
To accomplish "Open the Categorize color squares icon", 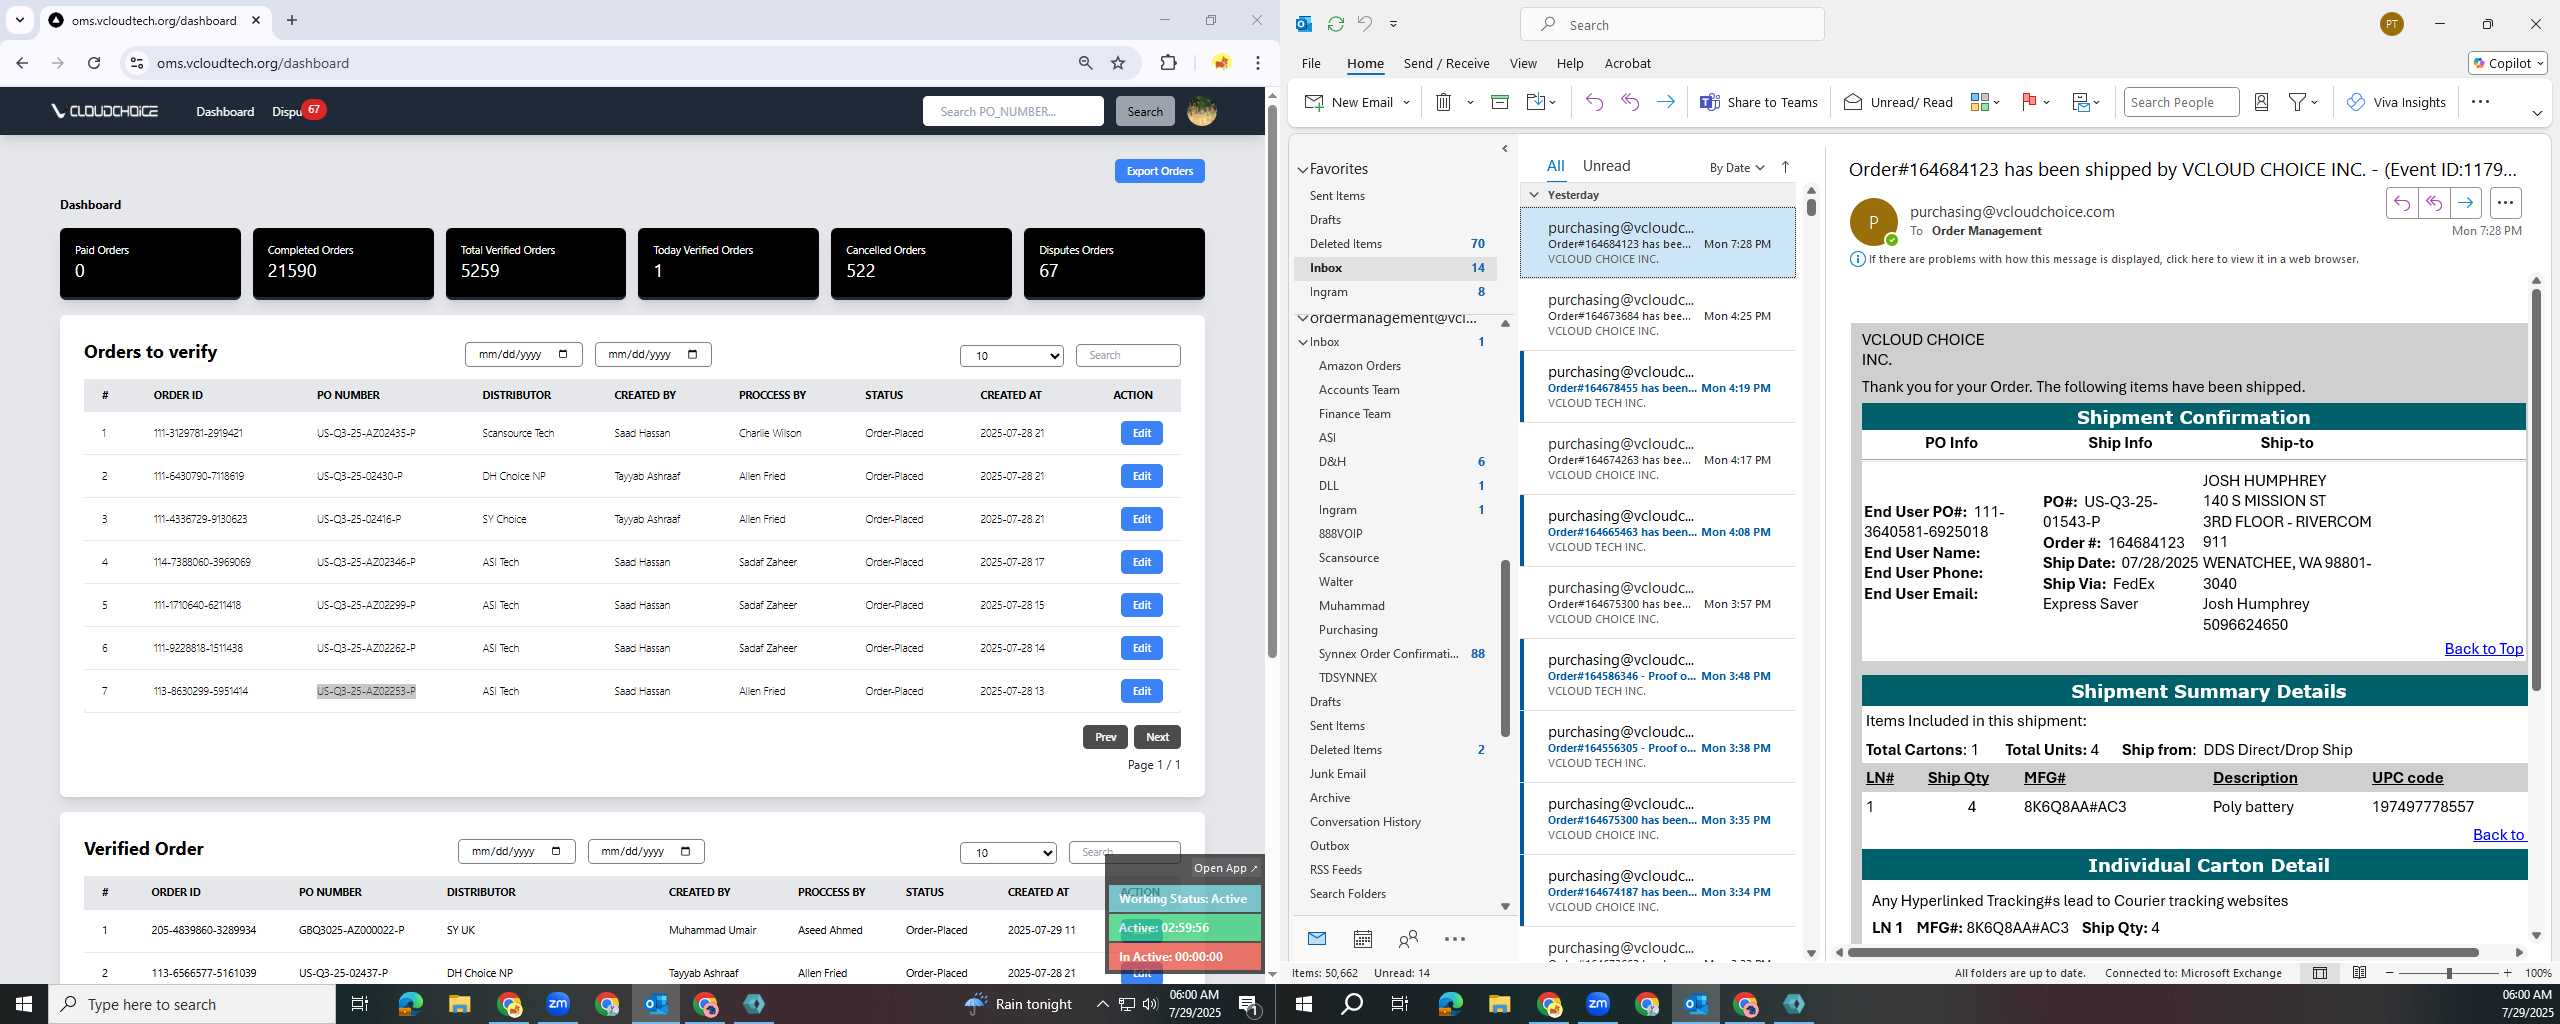I will [x=1979, y=102].
